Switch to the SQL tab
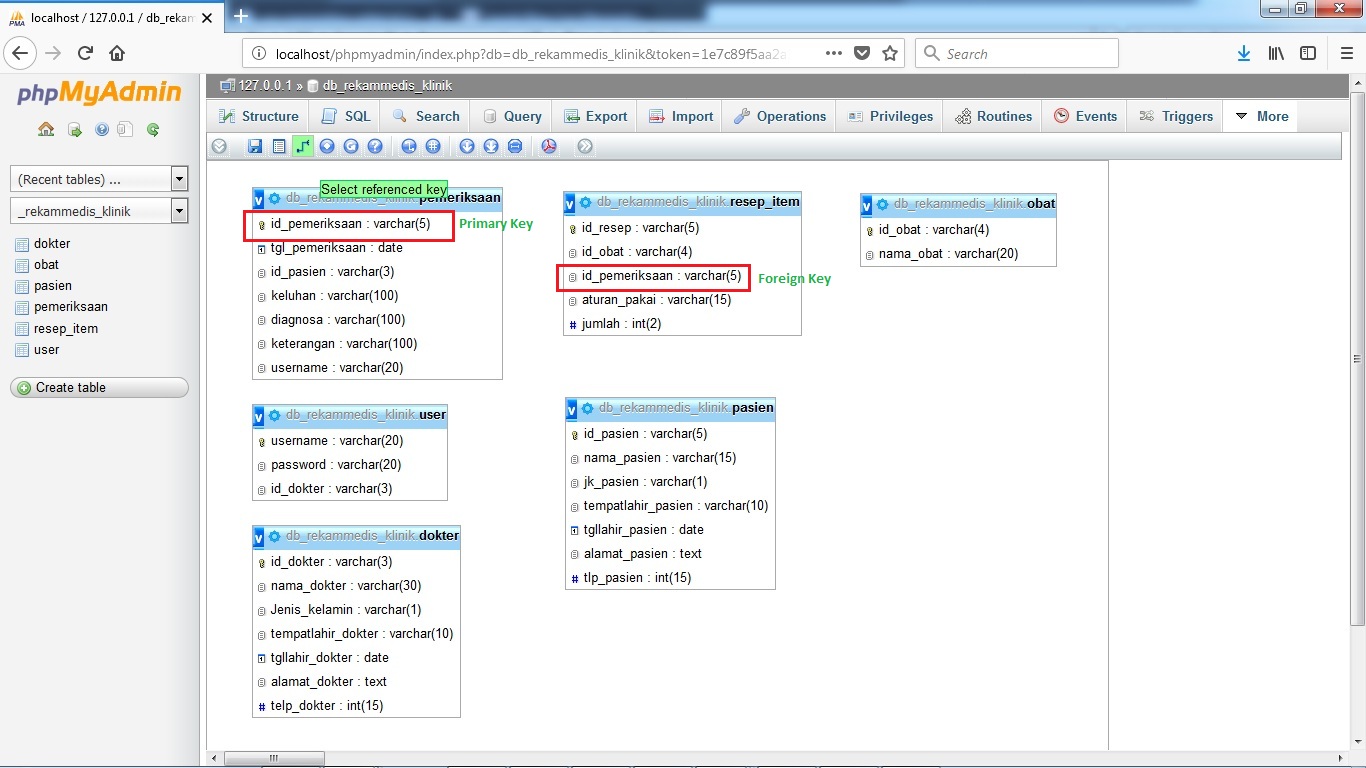 tap(344, 115)
